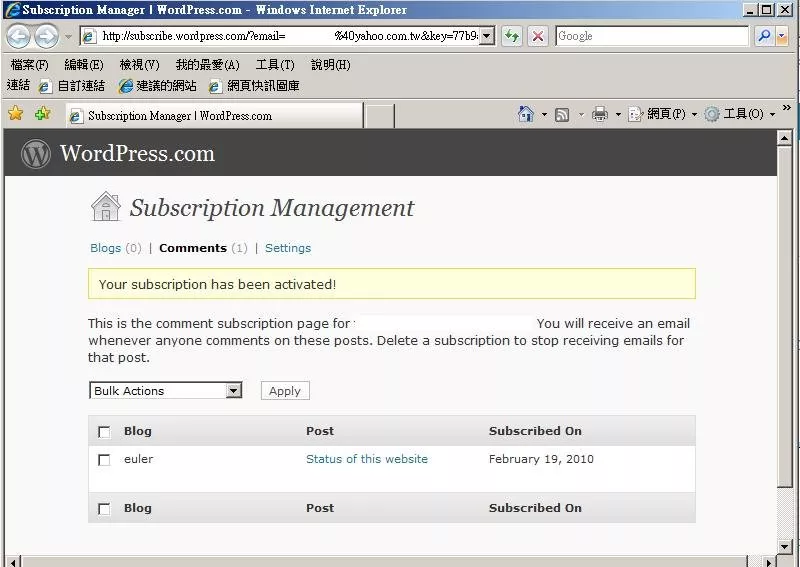
Task: Click the 建議的網站 links bar shortcut
Action: tap(157, 86)
